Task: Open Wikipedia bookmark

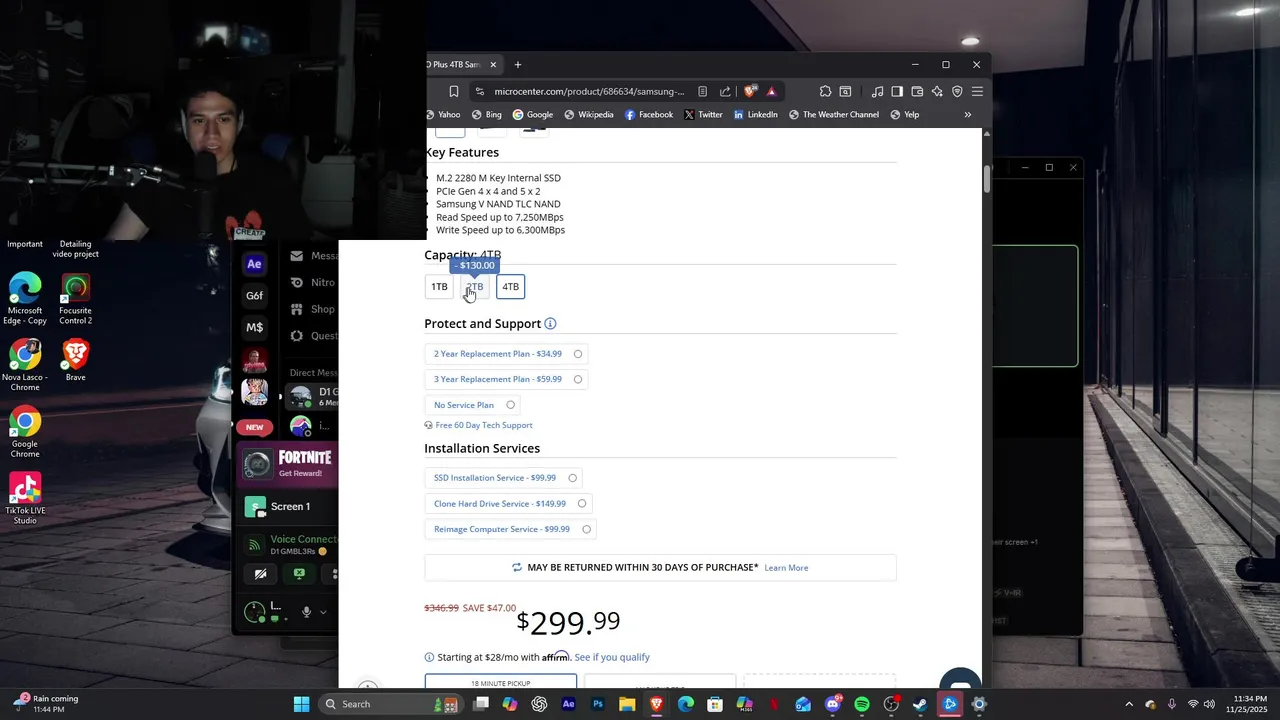Action: point(589,115)
